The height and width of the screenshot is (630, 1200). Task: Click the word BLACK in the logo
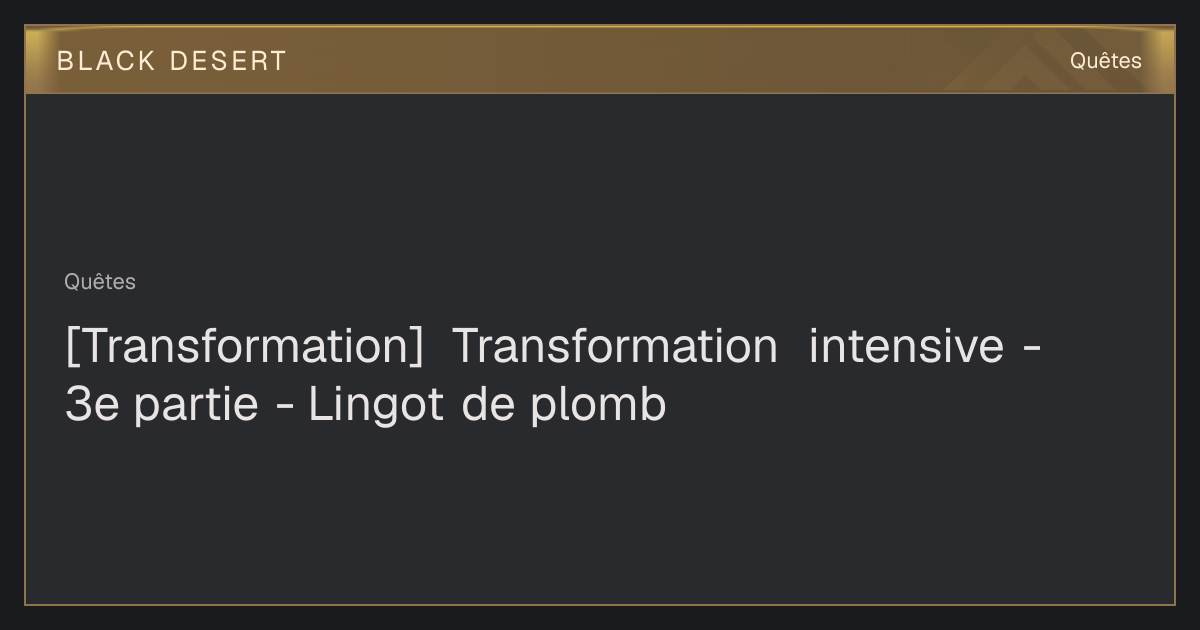106,61
